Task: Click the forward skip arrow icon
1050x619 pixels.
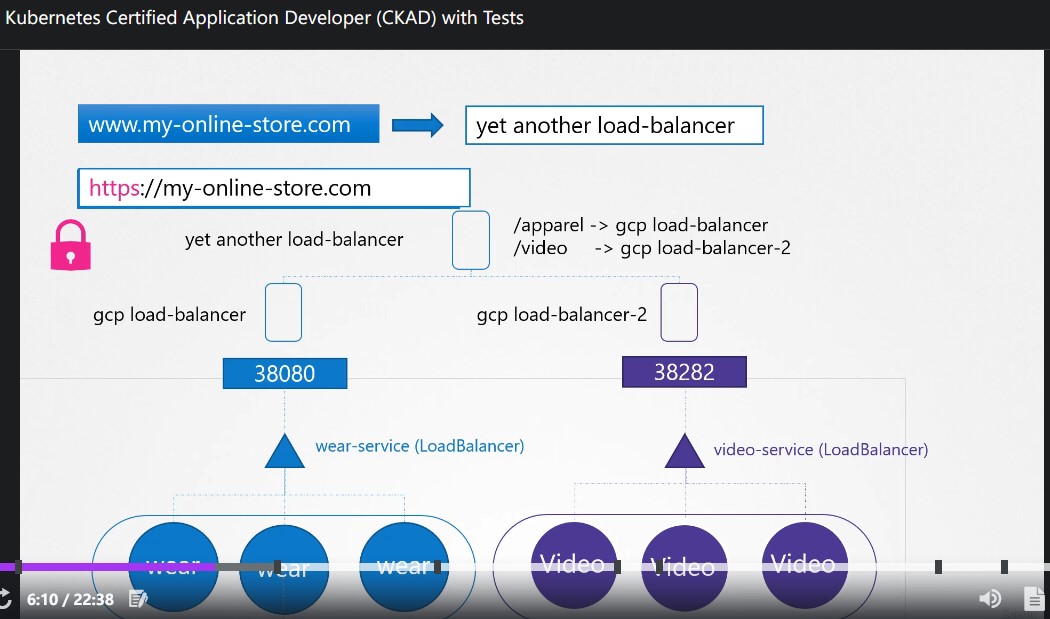Action: pyautogui.click(x=5, y=598)
